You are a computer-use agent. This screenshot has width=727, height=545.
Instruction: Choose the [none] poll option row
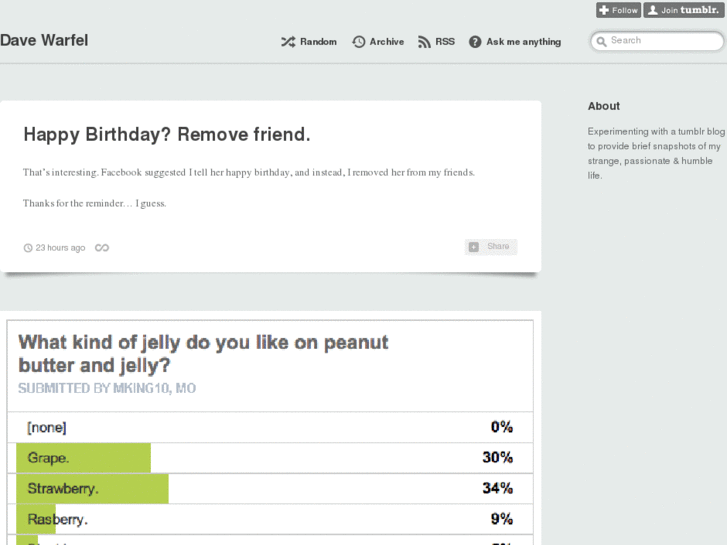click(270, 427)
